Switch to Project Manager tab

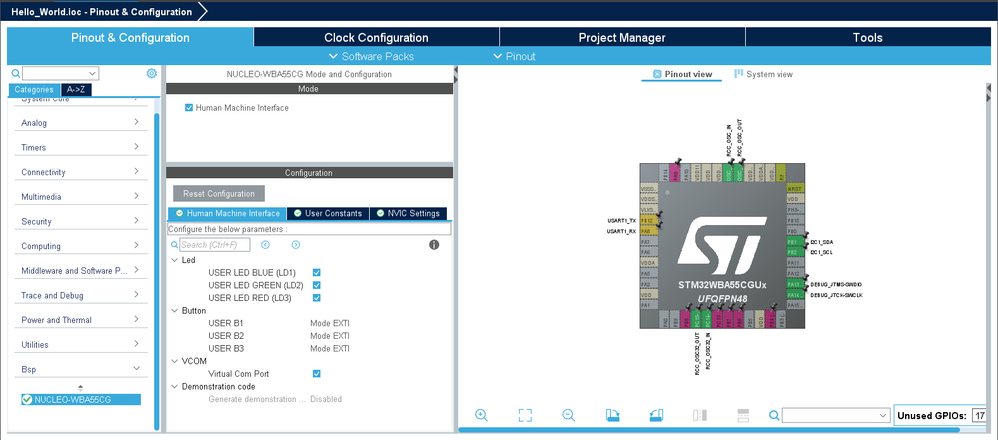pos(622,38)
